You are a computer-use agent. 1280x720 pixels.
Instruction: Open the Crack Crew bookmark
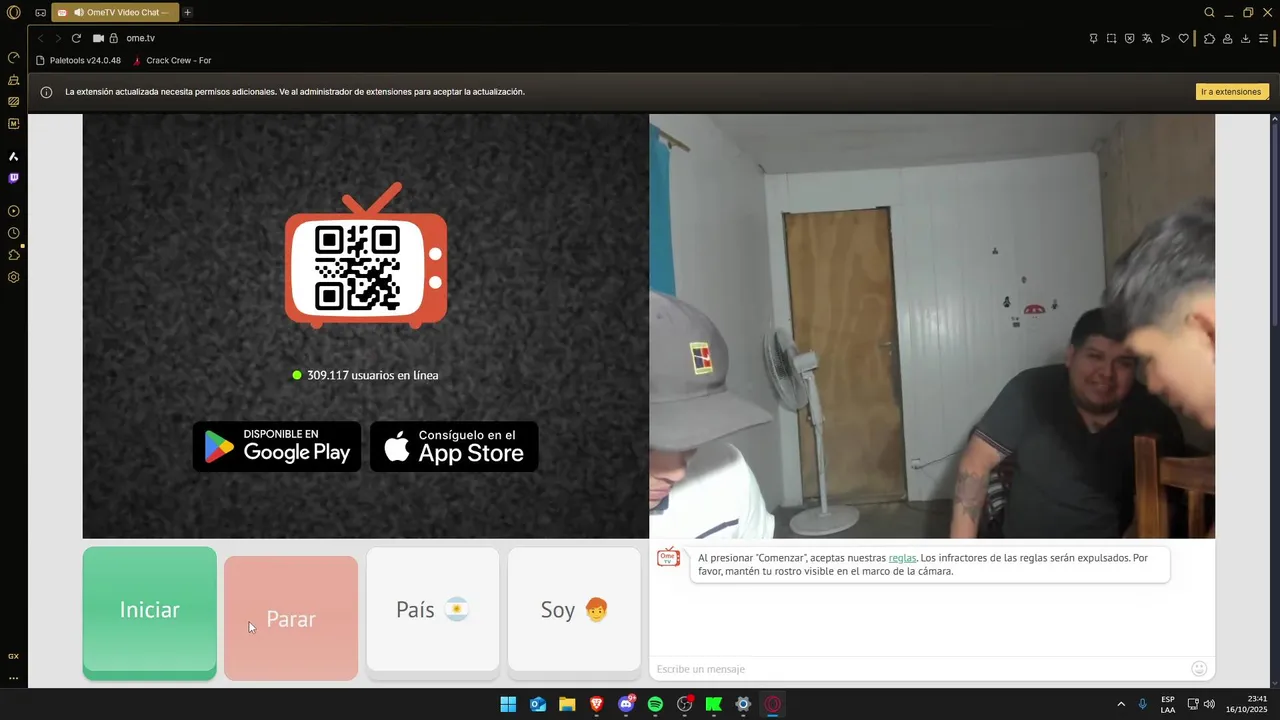[x=172, y=60]
